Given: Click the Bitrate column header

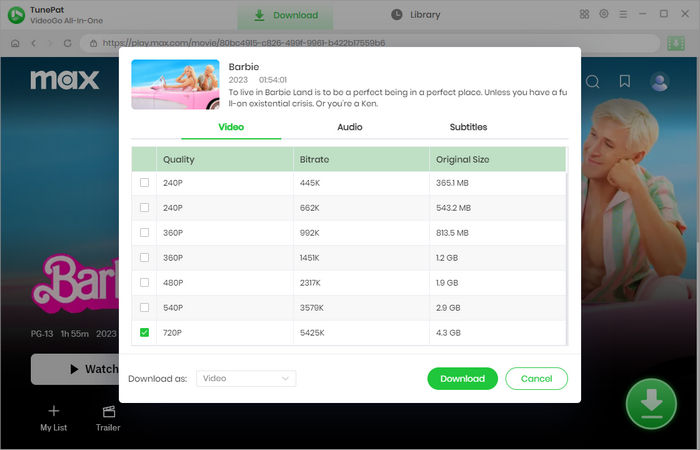Looking at the screenshot, I should click(x=361, y=159).
